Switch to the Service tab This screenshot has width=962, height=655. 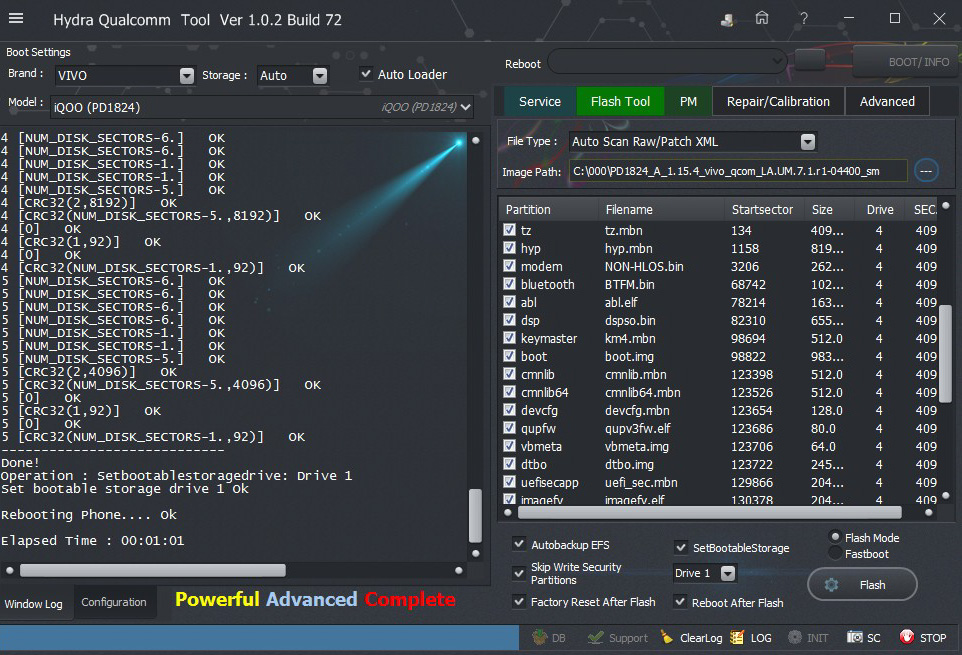539,101
